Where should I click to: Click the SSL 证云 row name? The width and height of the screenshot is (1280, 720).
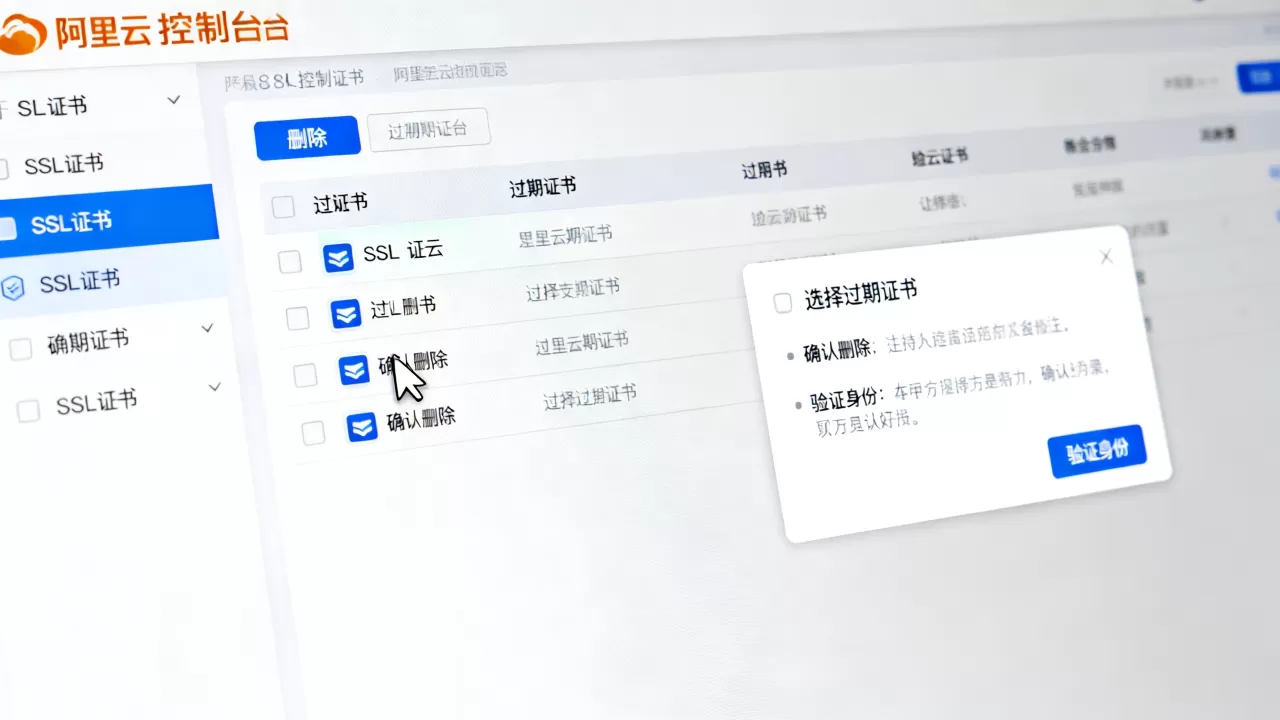pyautogui.click(x=402, y=251)
